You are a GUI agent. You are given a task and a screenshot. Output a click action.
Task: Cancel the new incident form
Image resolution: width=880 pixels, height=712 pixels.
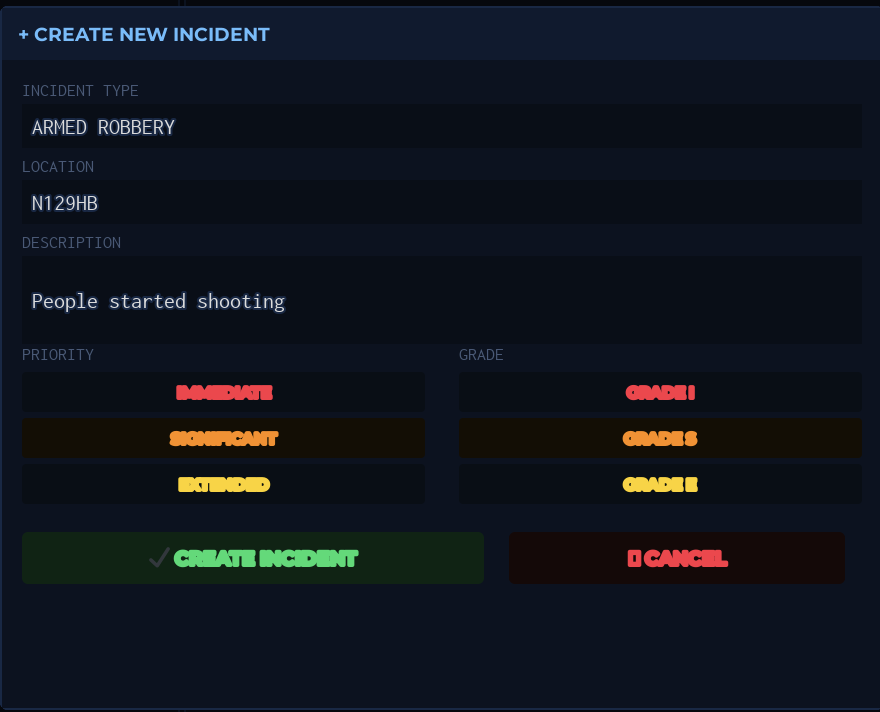677,558
